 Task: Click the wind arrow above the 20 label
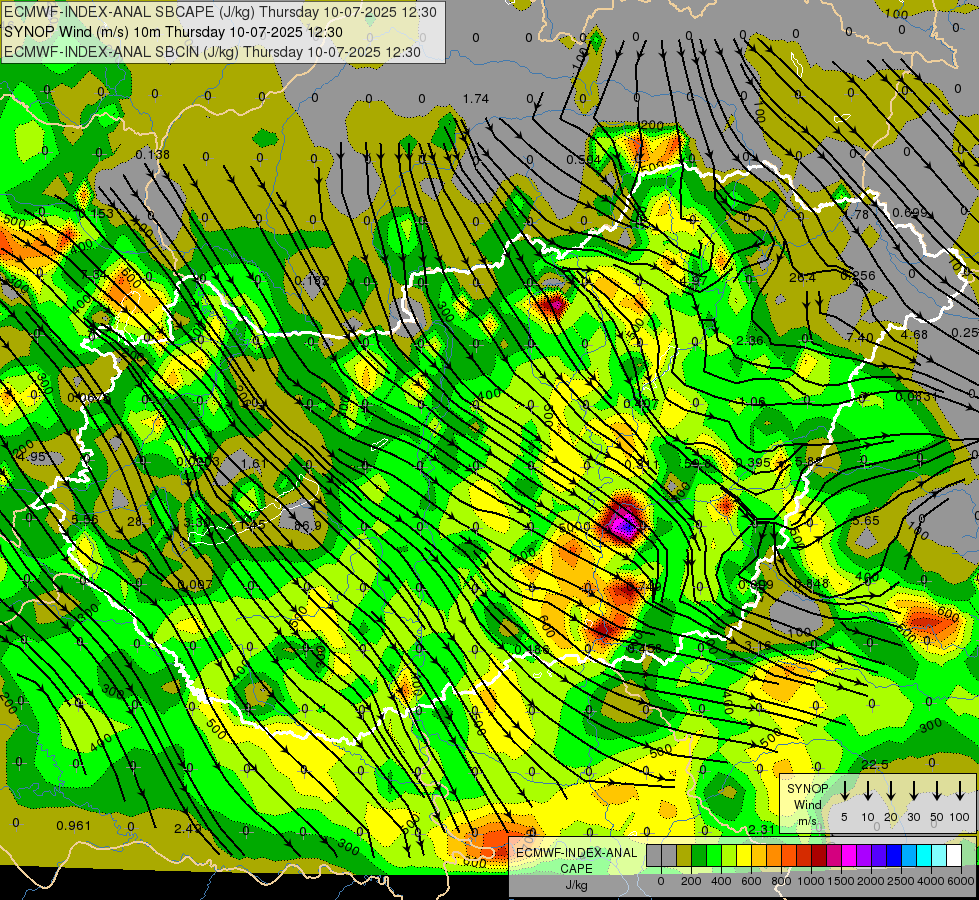point(891,790)
